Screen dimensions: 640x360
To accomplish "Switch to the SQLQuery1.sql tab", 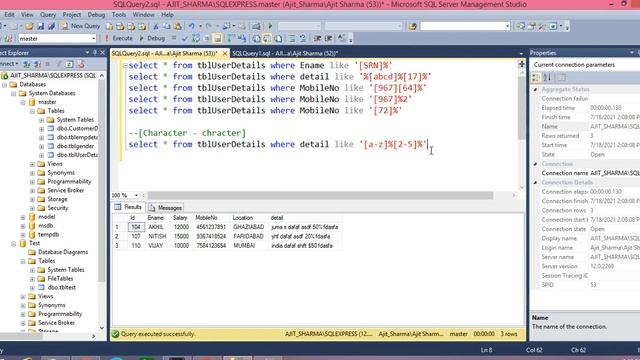I will coord(285,53).
